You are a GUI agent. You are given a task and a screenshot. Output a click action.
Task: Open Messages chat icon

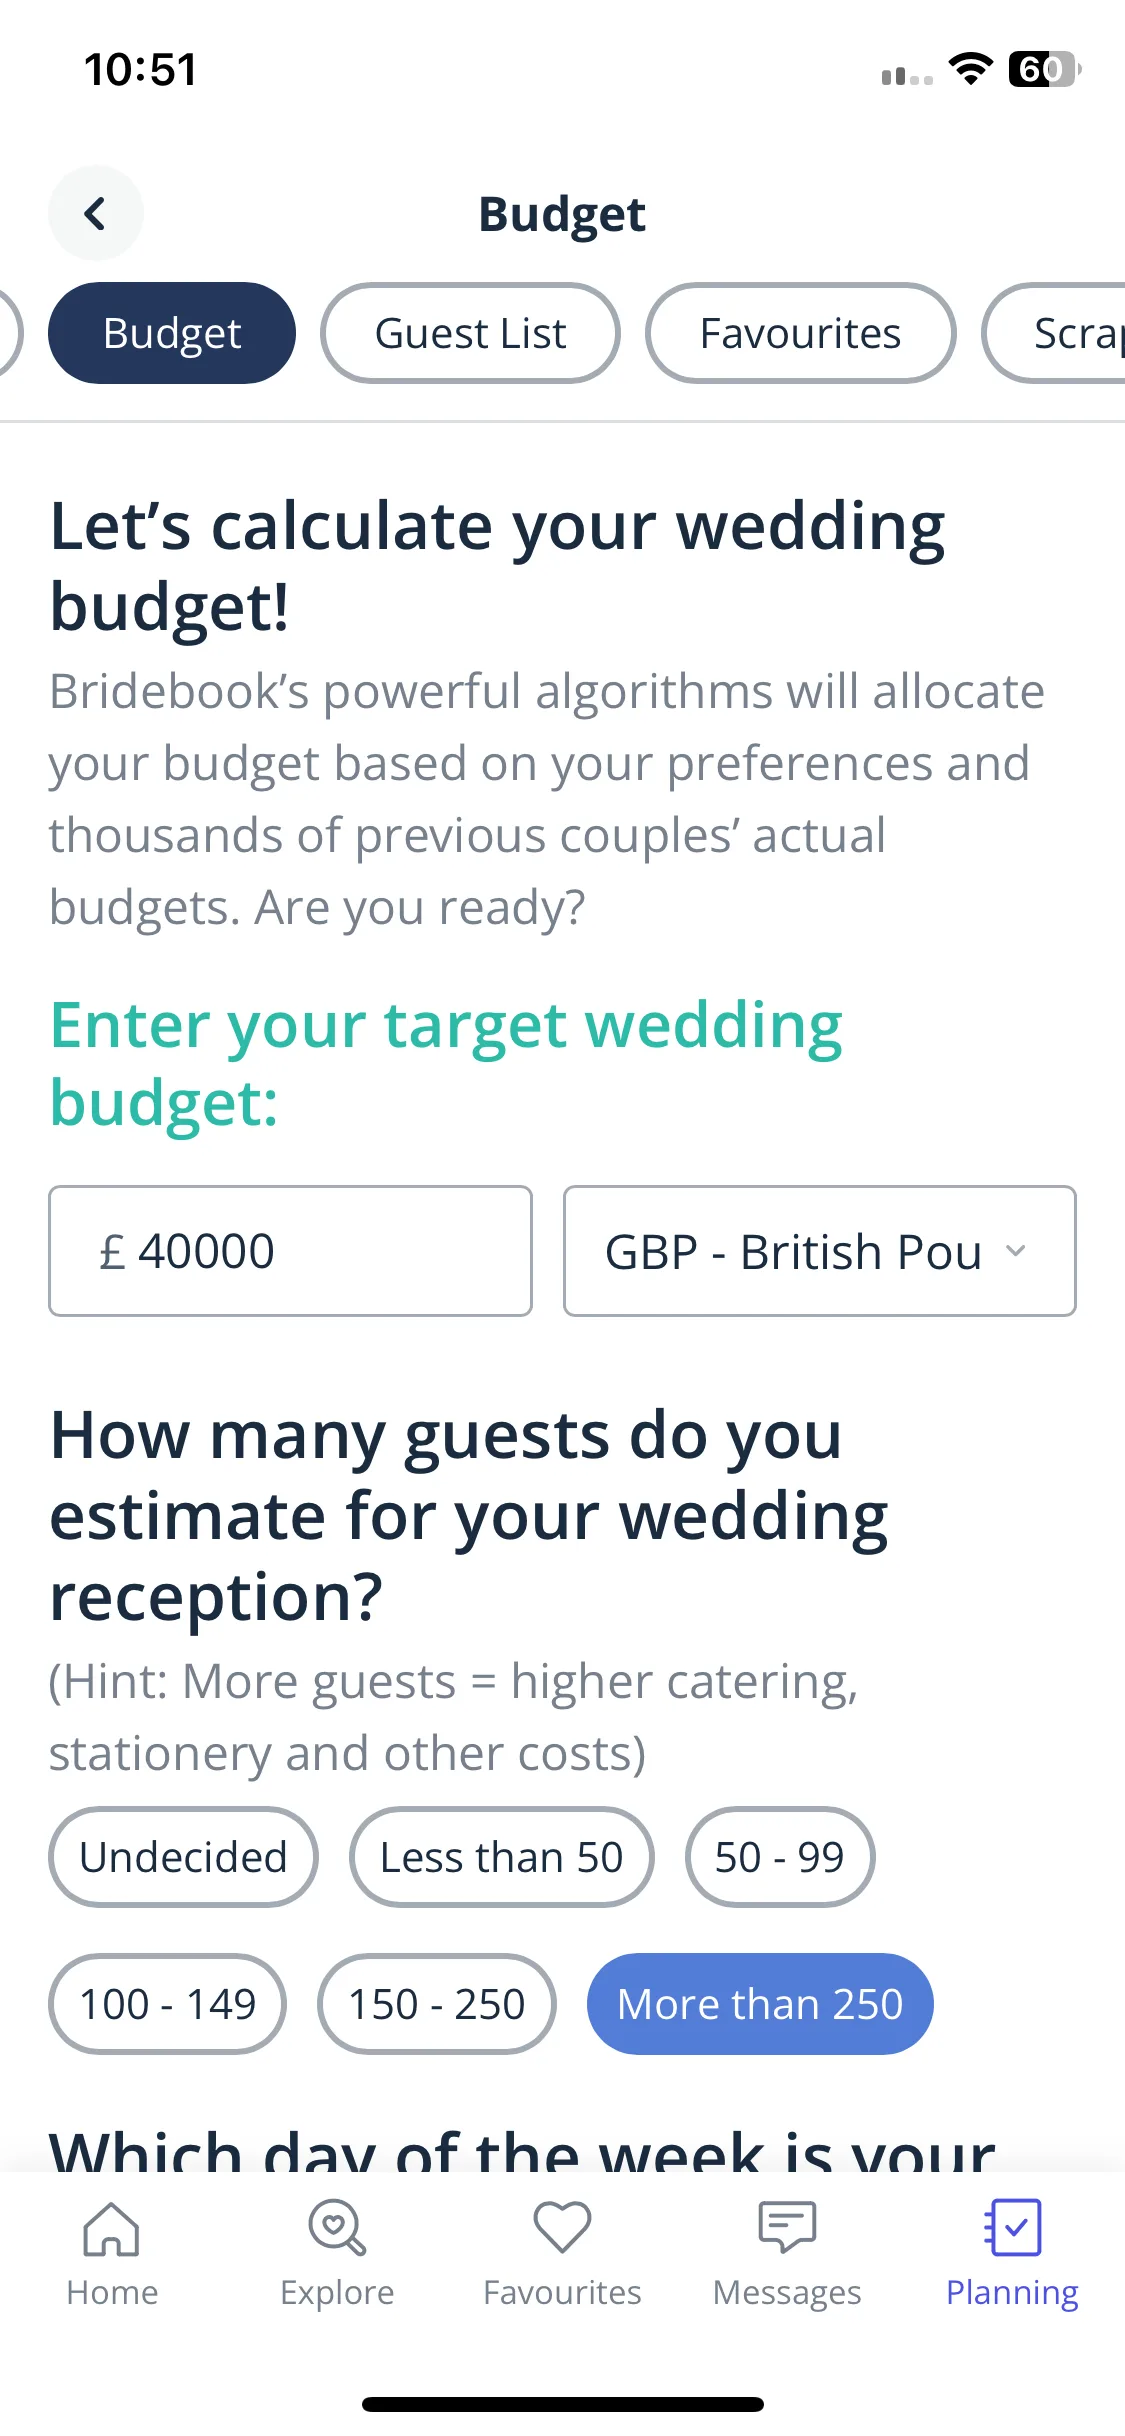point(787,2228)
